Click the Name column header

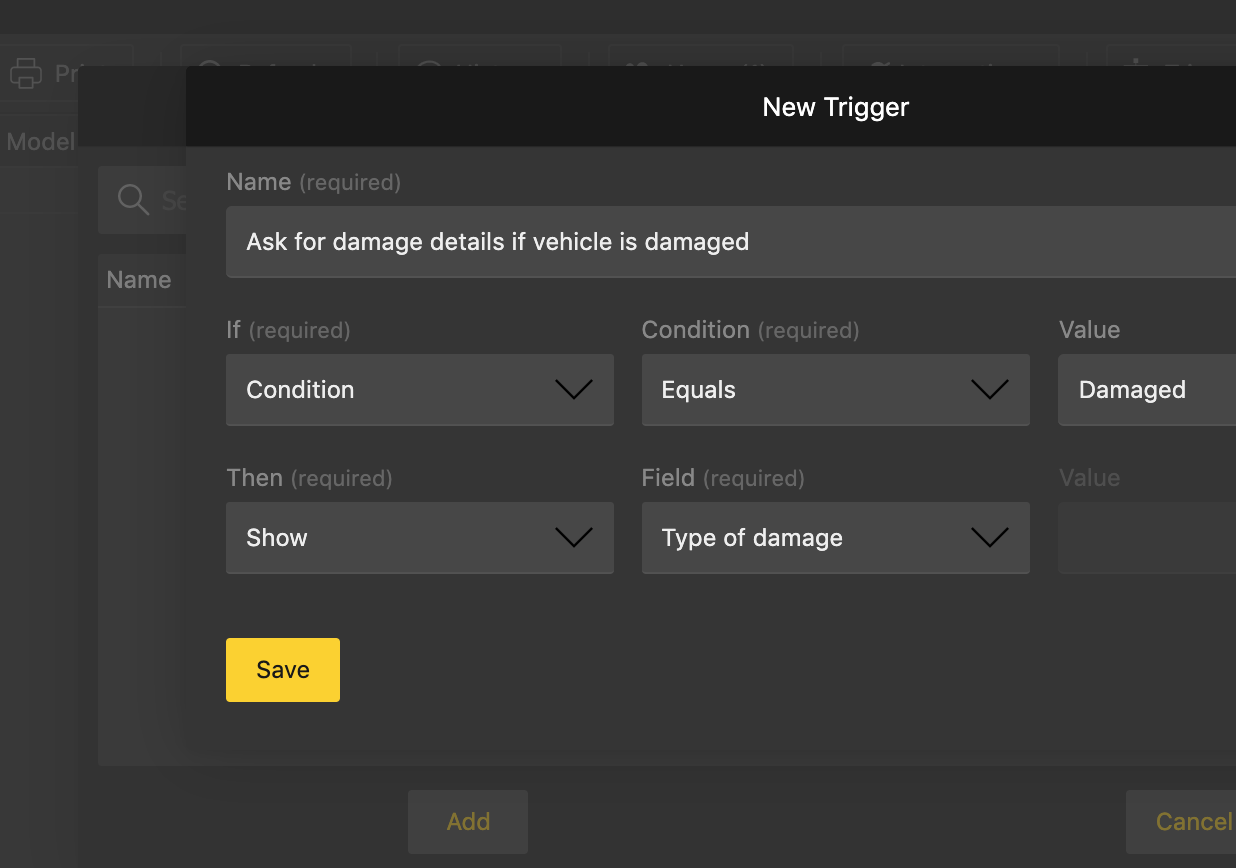(x=139, y=280)
